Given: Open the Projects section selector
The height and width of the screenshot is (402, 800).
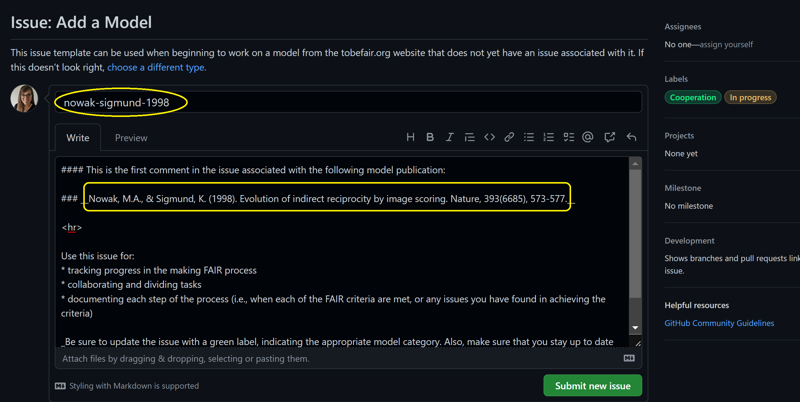Looking at the screenshot, I should [x=679, y=136].
